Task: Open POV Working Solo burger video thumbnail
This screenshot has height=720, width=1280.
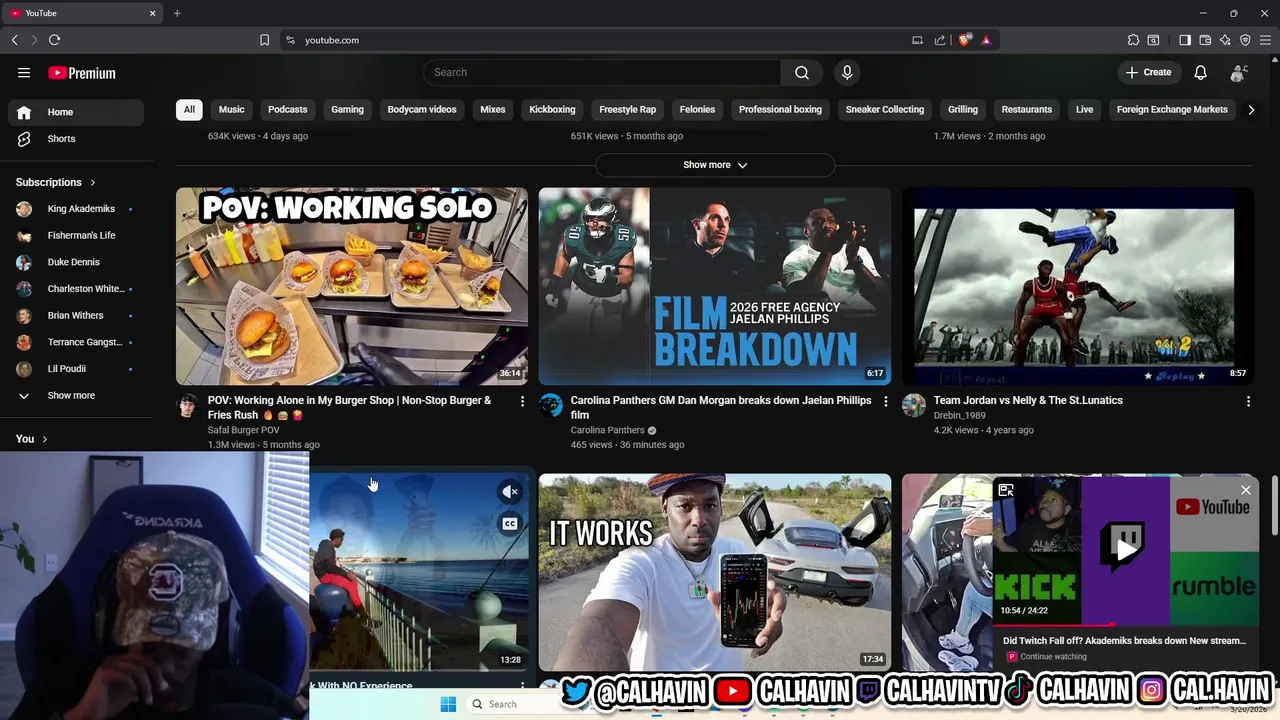Action: 352,286
